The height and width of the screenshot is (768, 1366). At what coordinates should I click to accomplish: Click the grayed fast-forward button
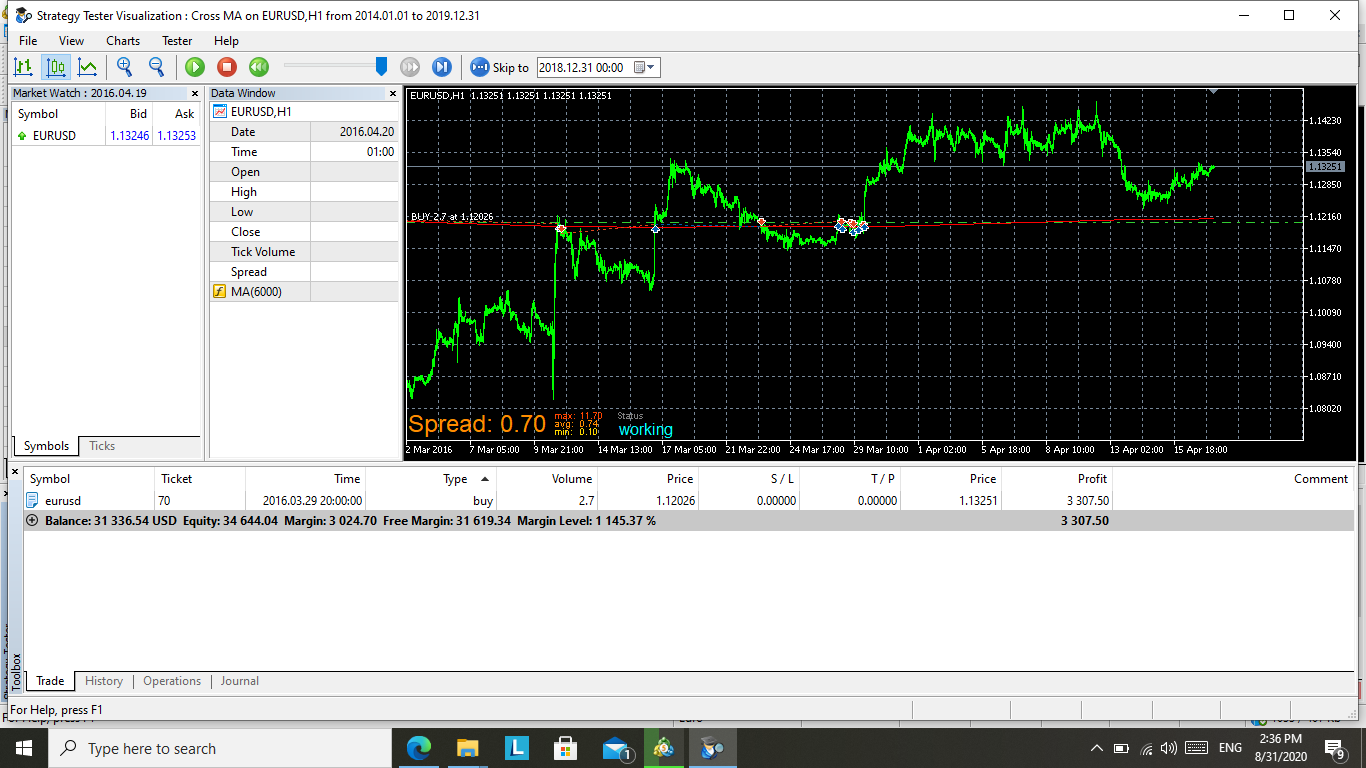pos(409,67)
